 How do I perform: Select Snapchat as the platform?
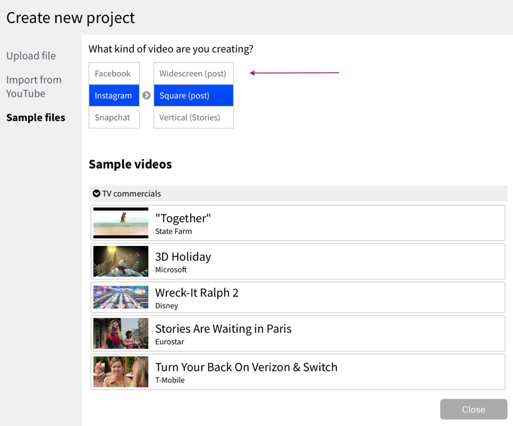(114, 117)
